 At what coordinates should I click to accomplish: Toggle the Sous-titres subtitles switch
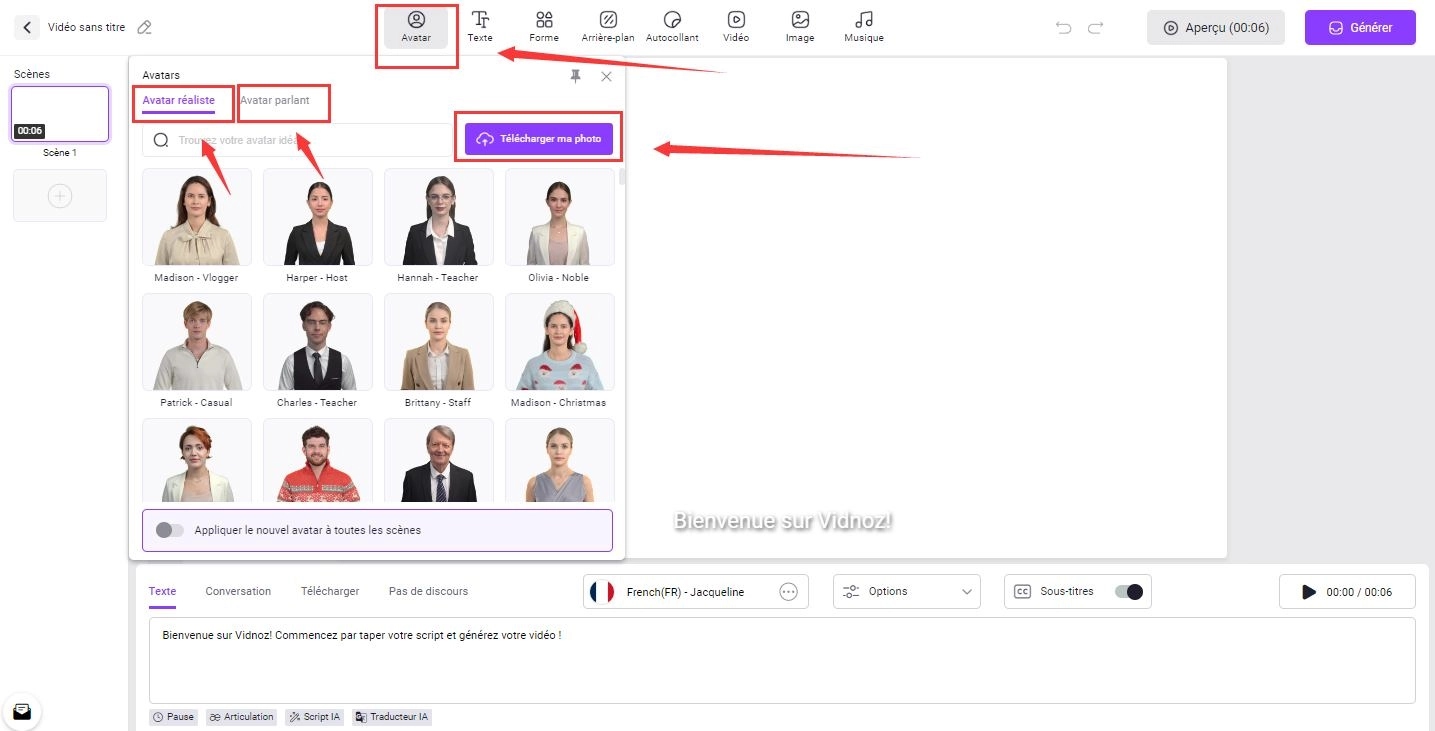point(1129,591)
